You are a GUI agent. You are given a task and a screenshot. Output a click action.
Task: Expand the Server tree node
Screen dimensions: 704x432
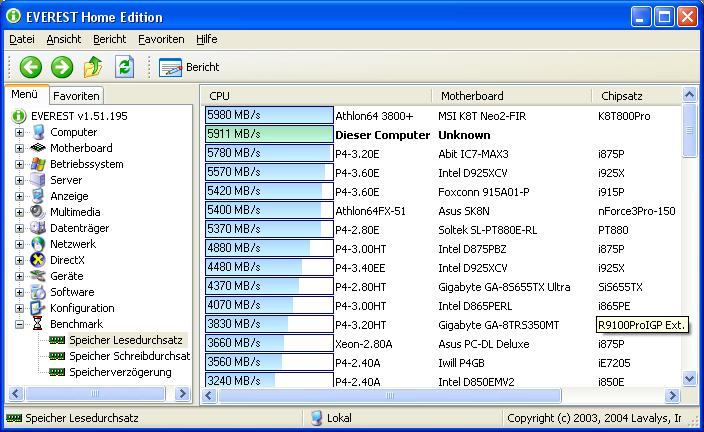19,181
